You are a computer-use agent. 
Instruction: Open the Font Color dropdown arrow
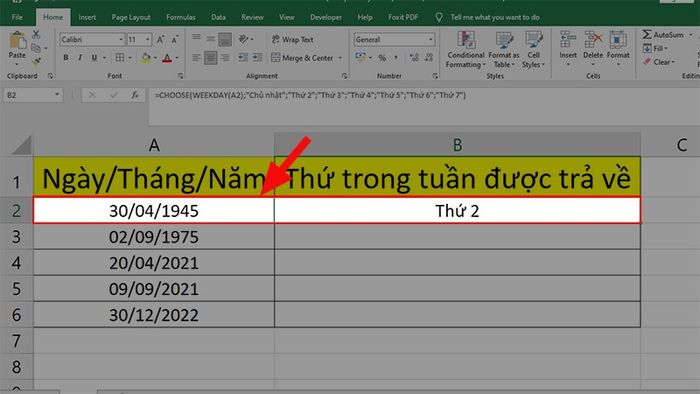click(177, 58)
